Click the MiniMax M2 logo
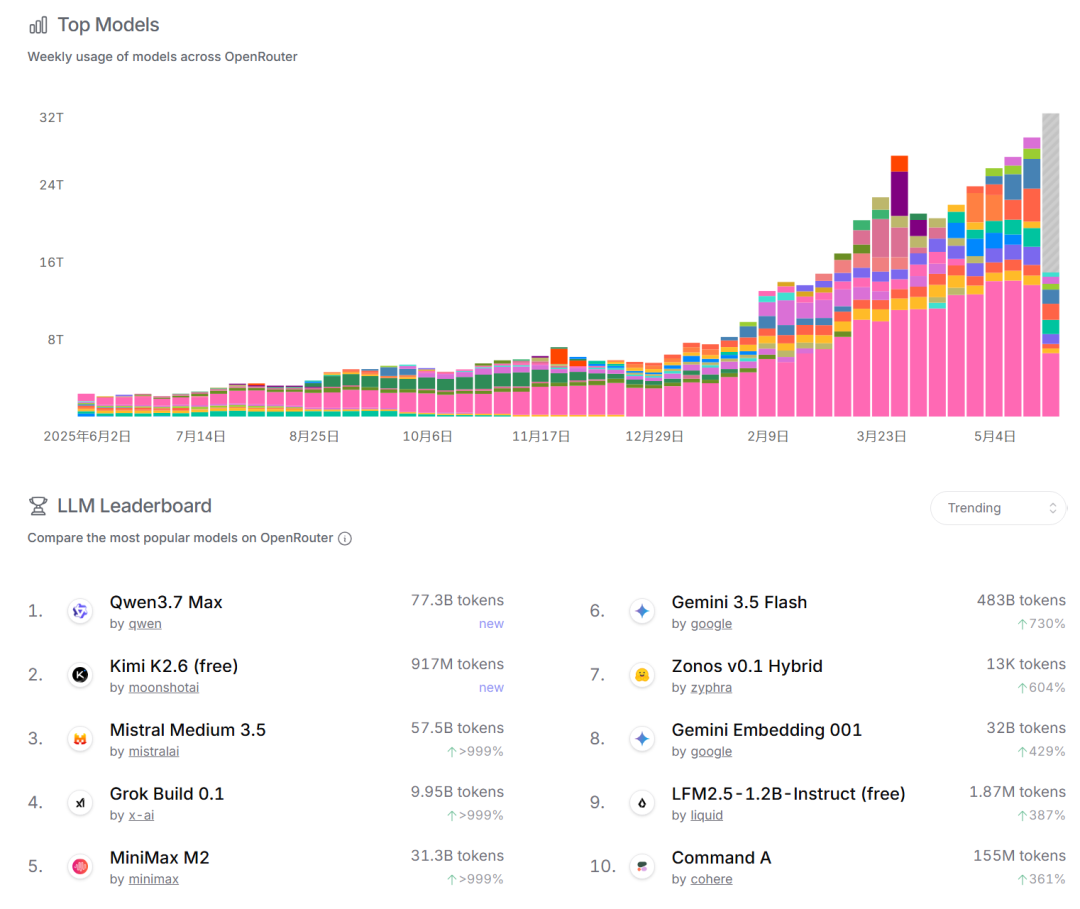The height and width of the screenshot is (909, 1080). [x=80, y=866]
